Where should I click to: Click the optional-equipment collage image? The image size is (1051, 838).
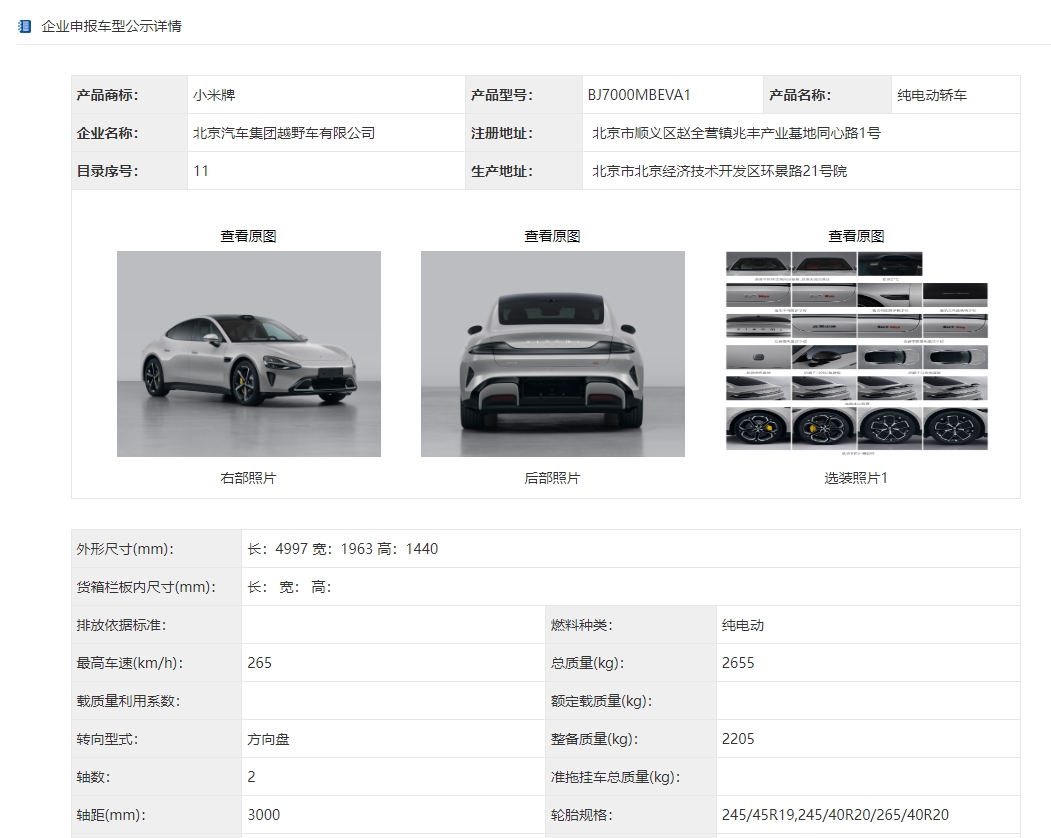click(856, 351)
